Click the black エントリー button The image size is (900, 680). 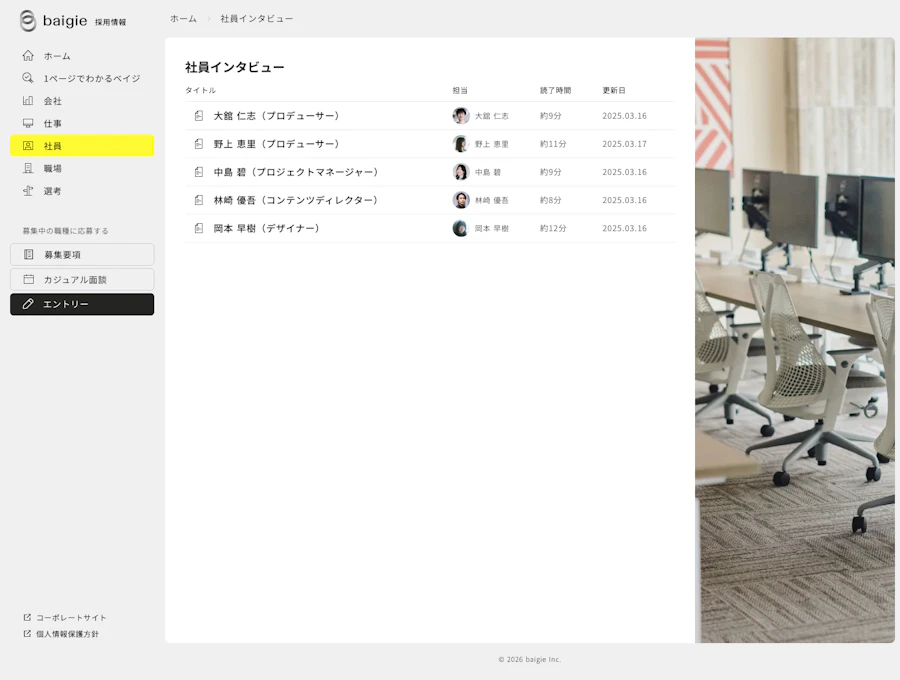82,304
